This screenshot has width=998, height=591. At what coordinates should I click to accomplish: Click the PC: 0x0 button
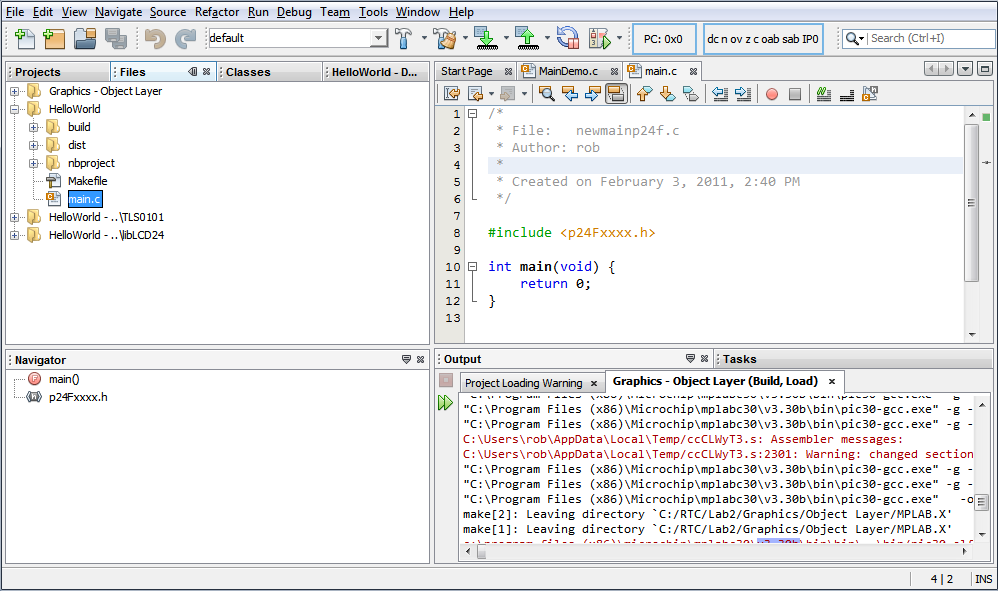(x=664, y=39)
